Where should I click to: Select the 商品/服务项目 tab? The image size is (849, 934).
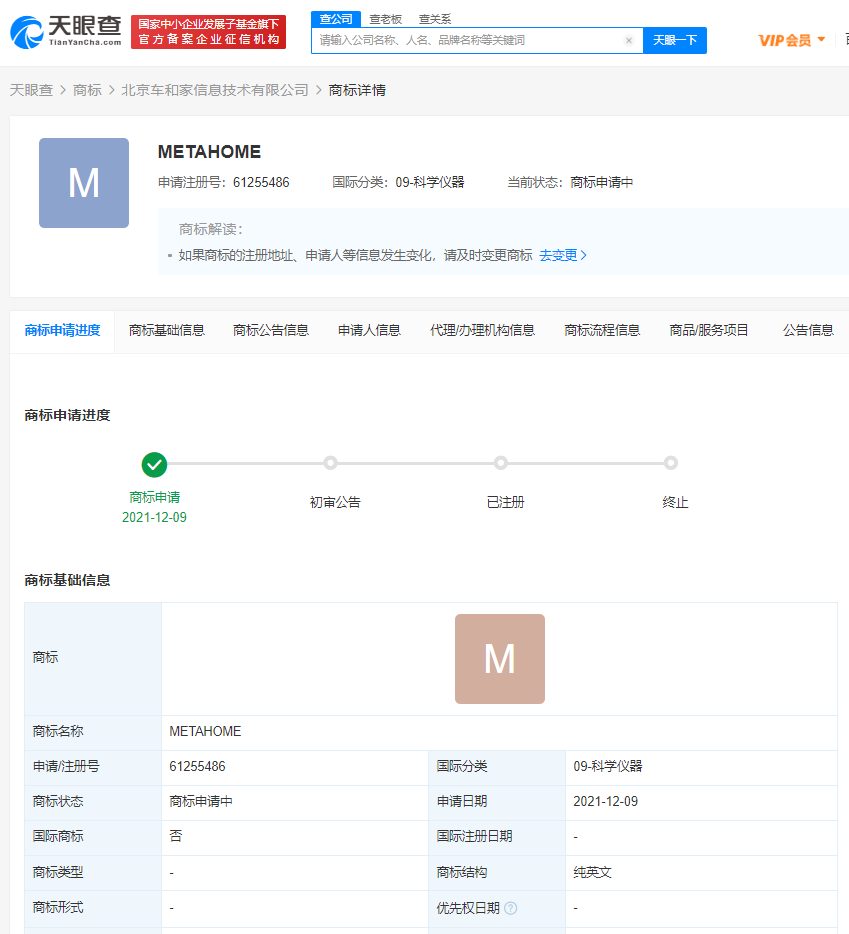click(709, 330)
